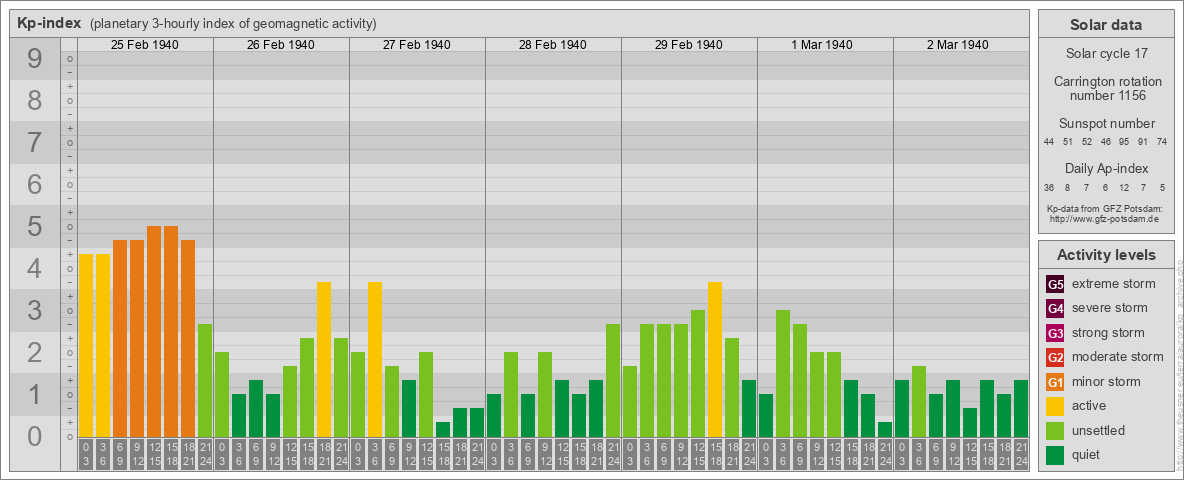Click the Daily Ap-index label

(x=1106, y=168)
